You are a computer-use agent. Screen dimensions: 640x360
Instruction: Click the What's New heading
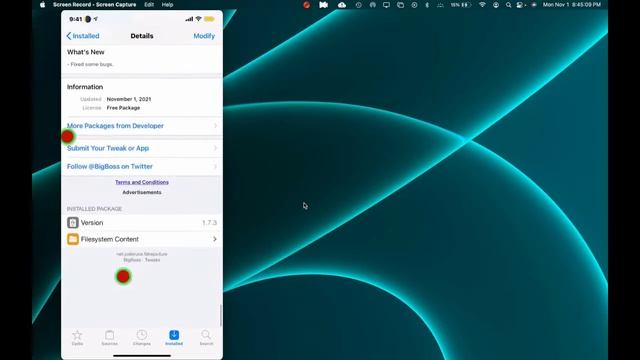(x=86, y=52)
